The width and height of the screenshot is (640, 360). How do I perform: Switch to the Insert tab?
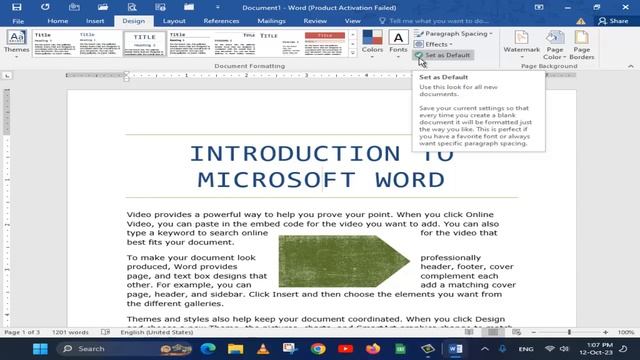(x=95, y=21)
